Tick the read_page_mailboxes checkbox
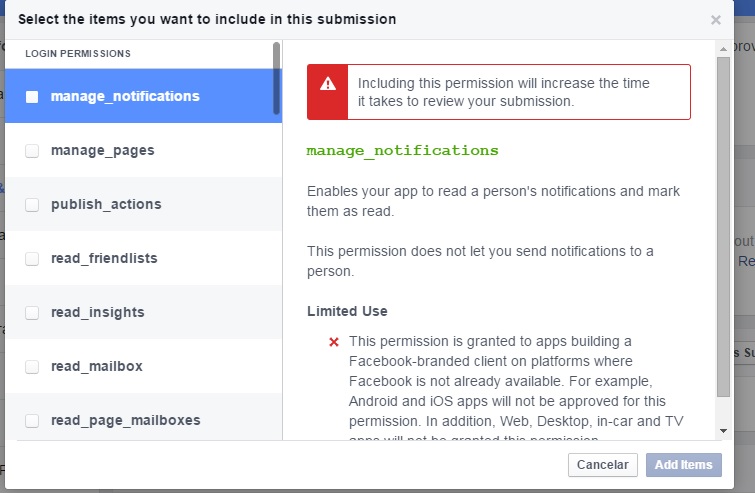This screenshot has width=755, height=493. (x=32, y=420)
